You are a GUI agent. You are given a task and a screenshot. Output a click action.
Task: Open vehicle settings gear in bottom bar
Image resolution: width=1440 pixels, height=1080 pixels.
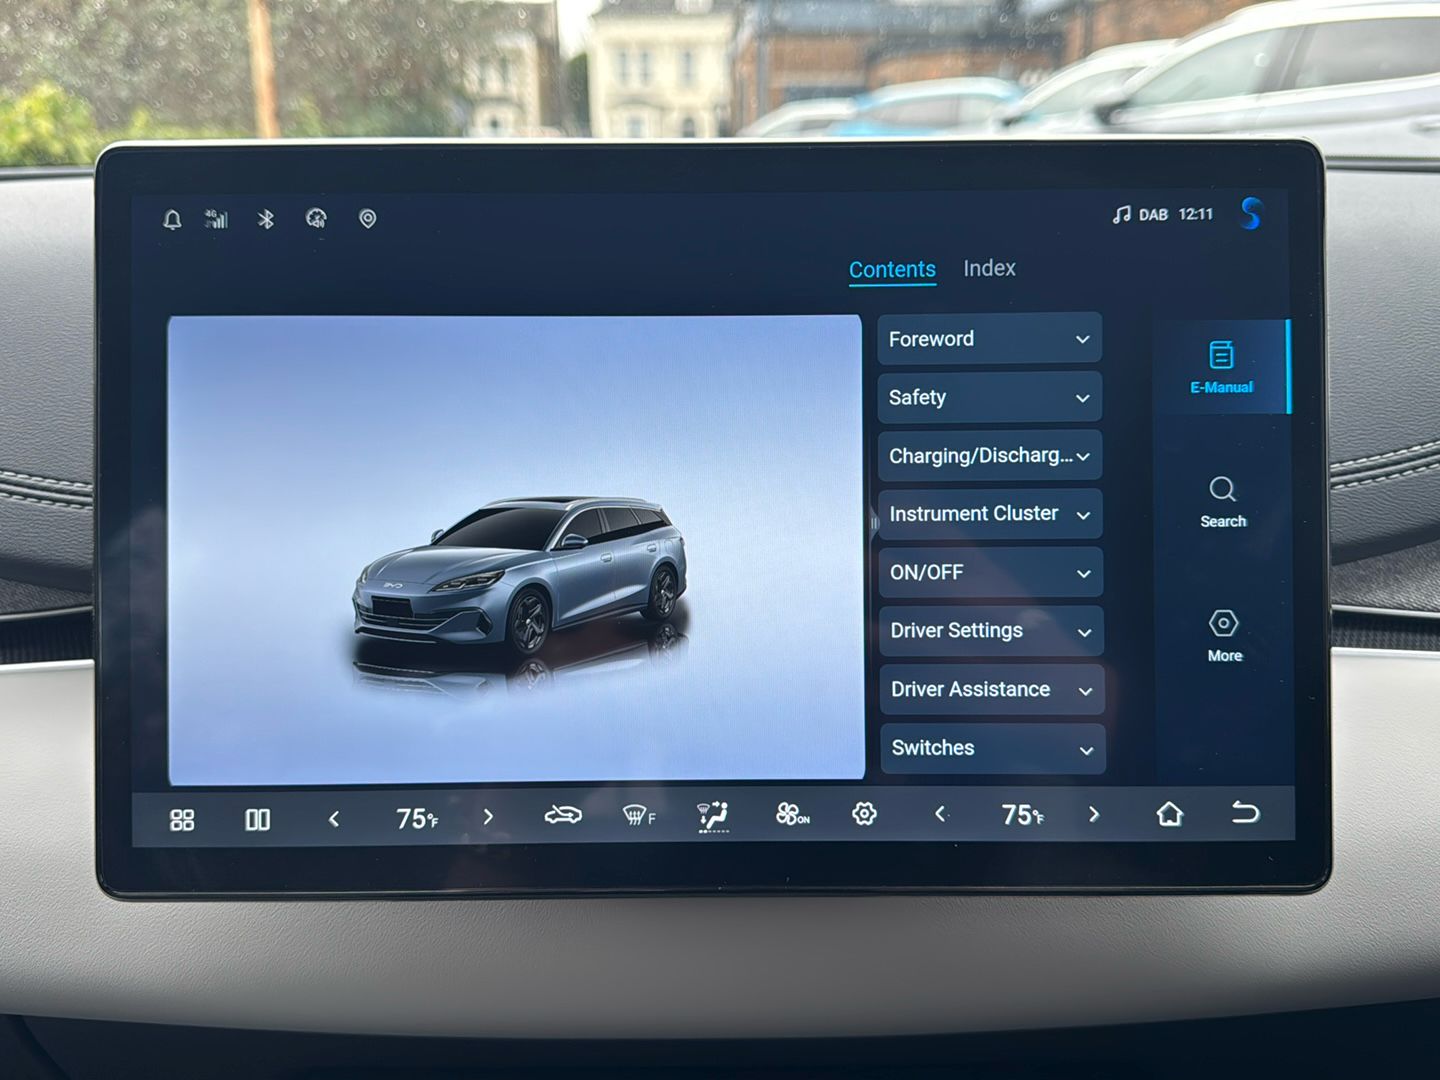(864, 814)
